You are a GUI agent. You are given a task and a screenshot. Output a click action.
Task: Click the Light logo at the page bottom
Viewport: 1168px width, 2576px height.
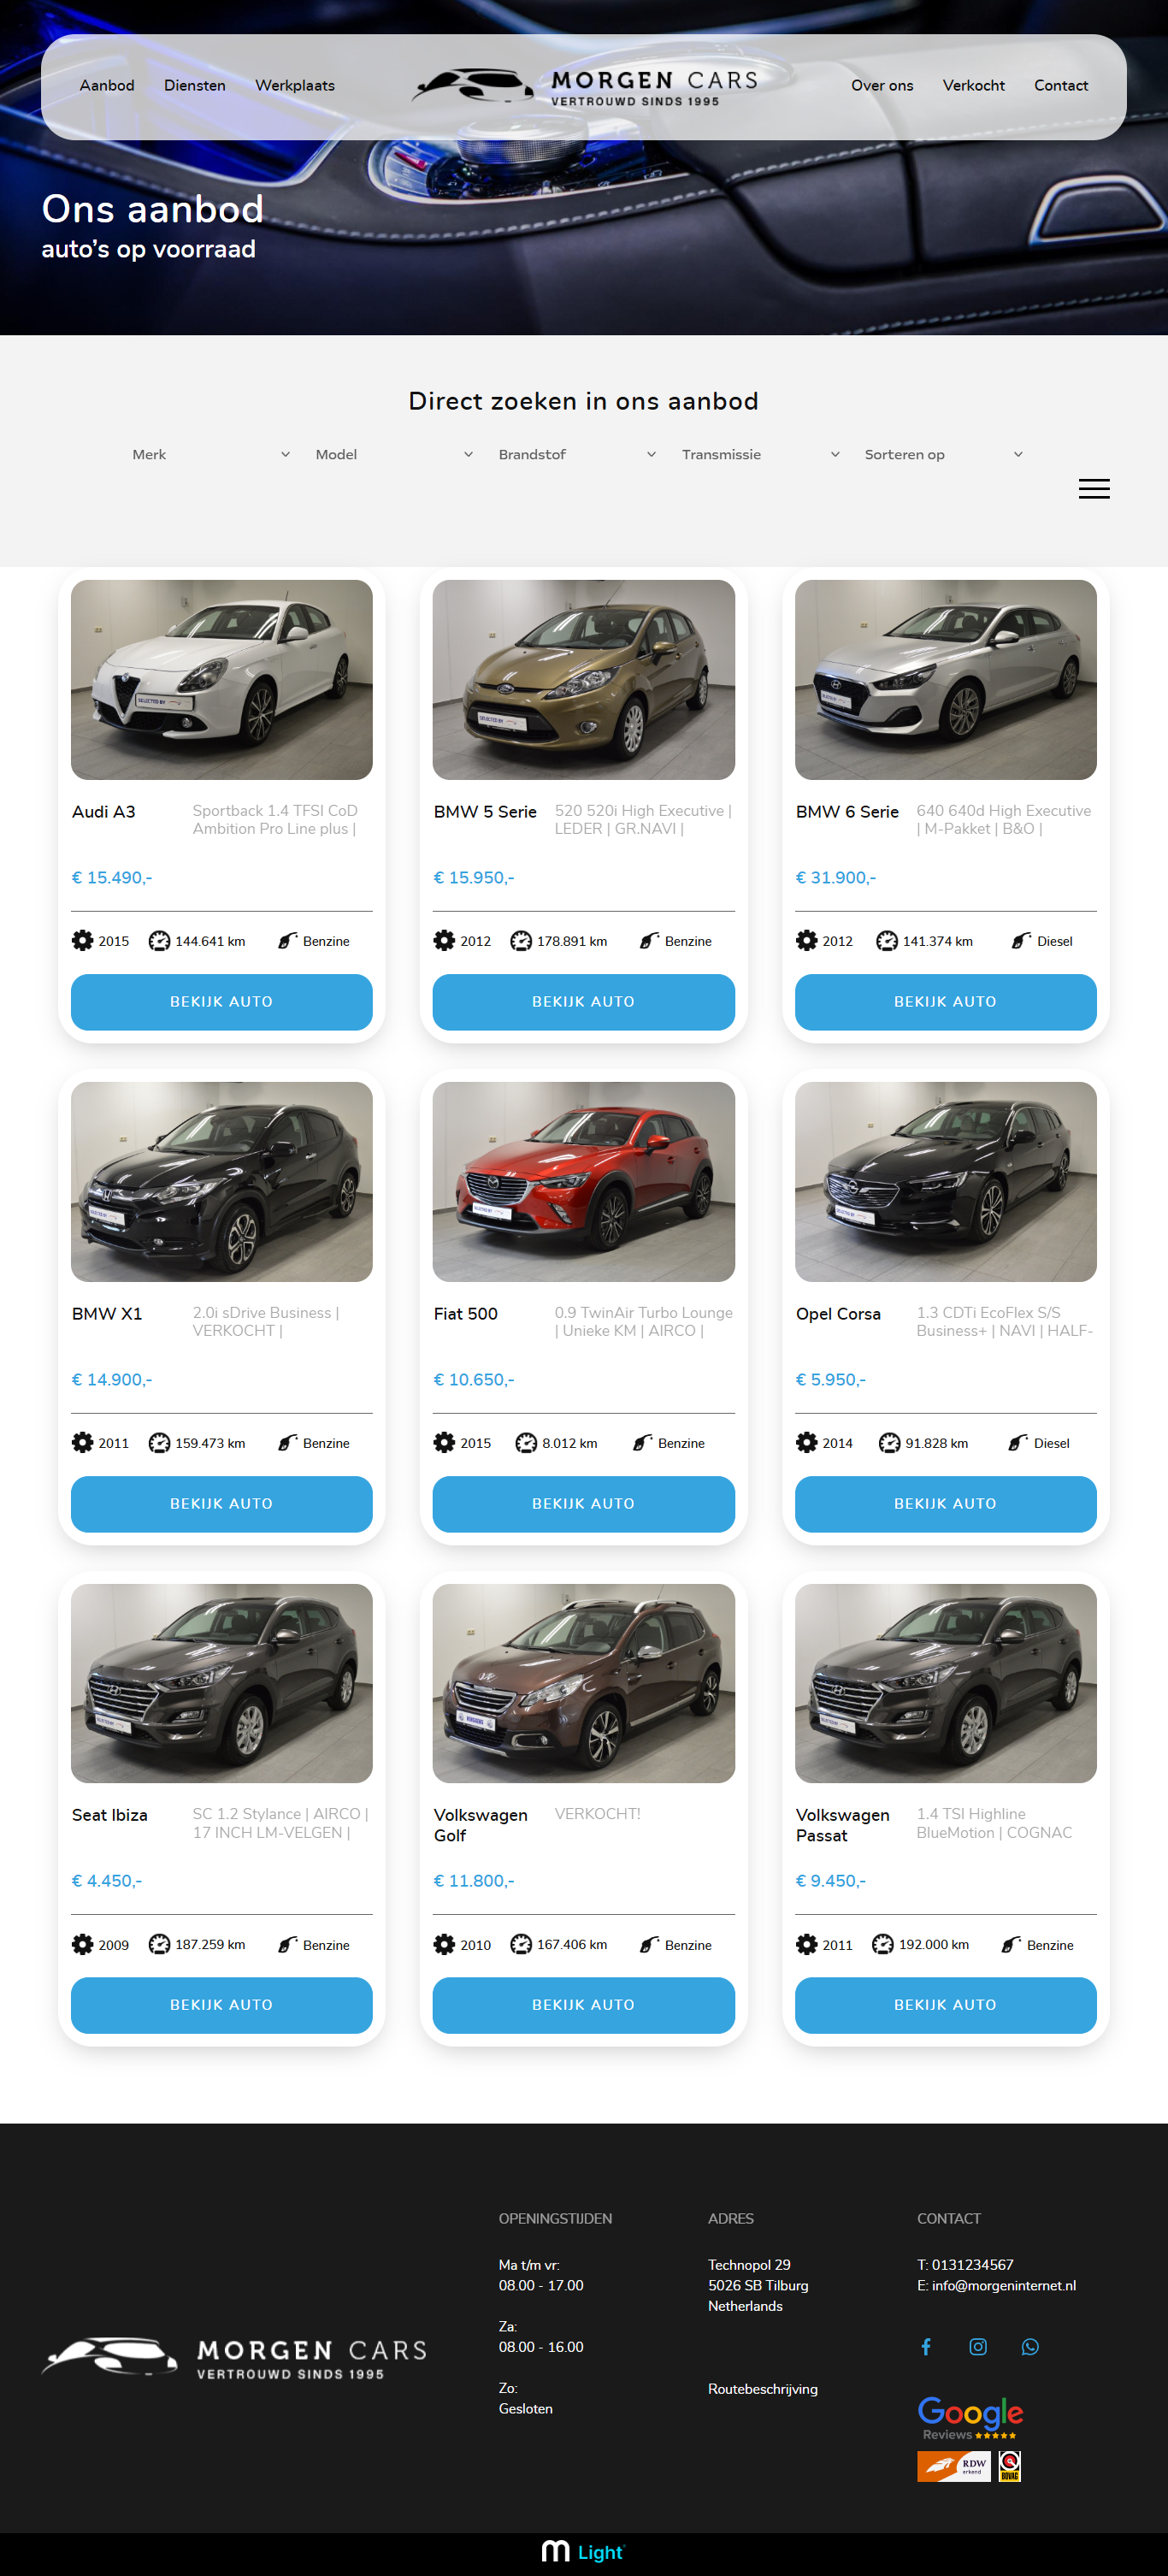pos(583,2552)
